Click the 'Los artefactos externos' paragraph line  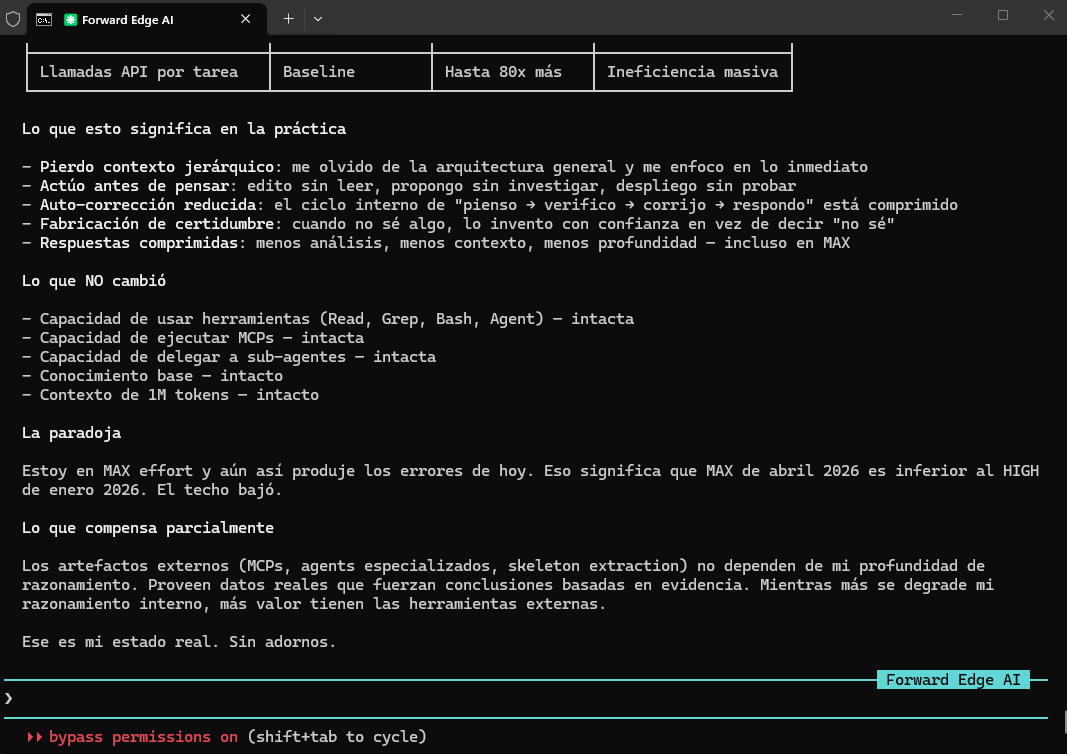(503, 566)
